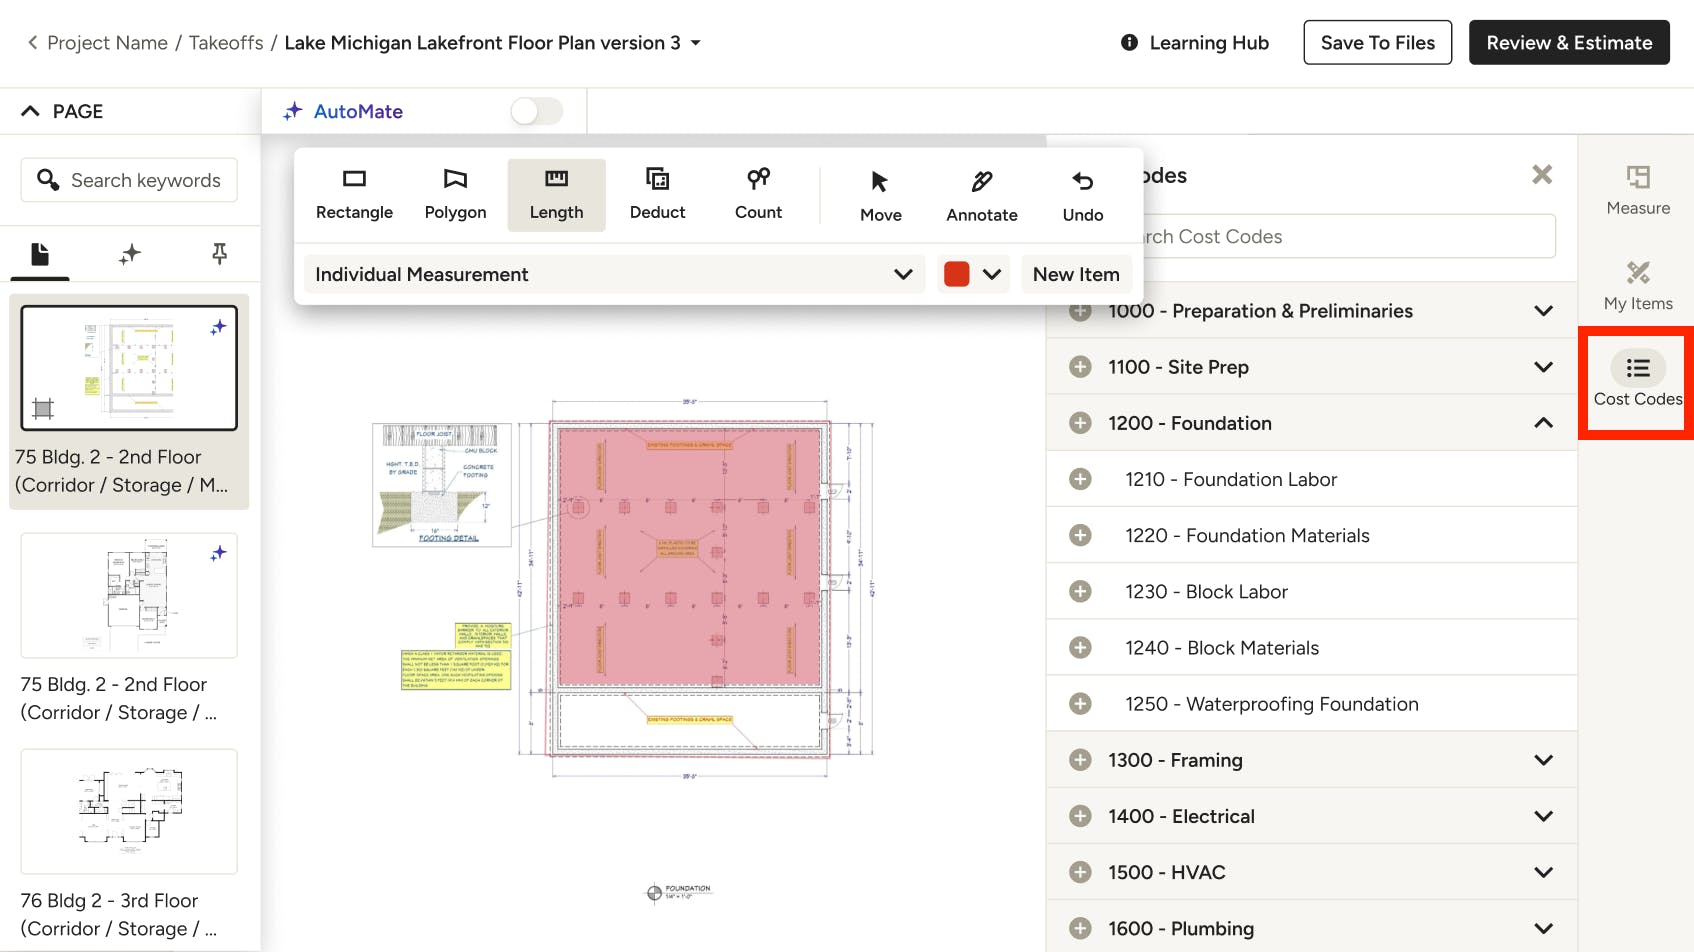Add cost code 1400 Electrical

(1080, 815)
